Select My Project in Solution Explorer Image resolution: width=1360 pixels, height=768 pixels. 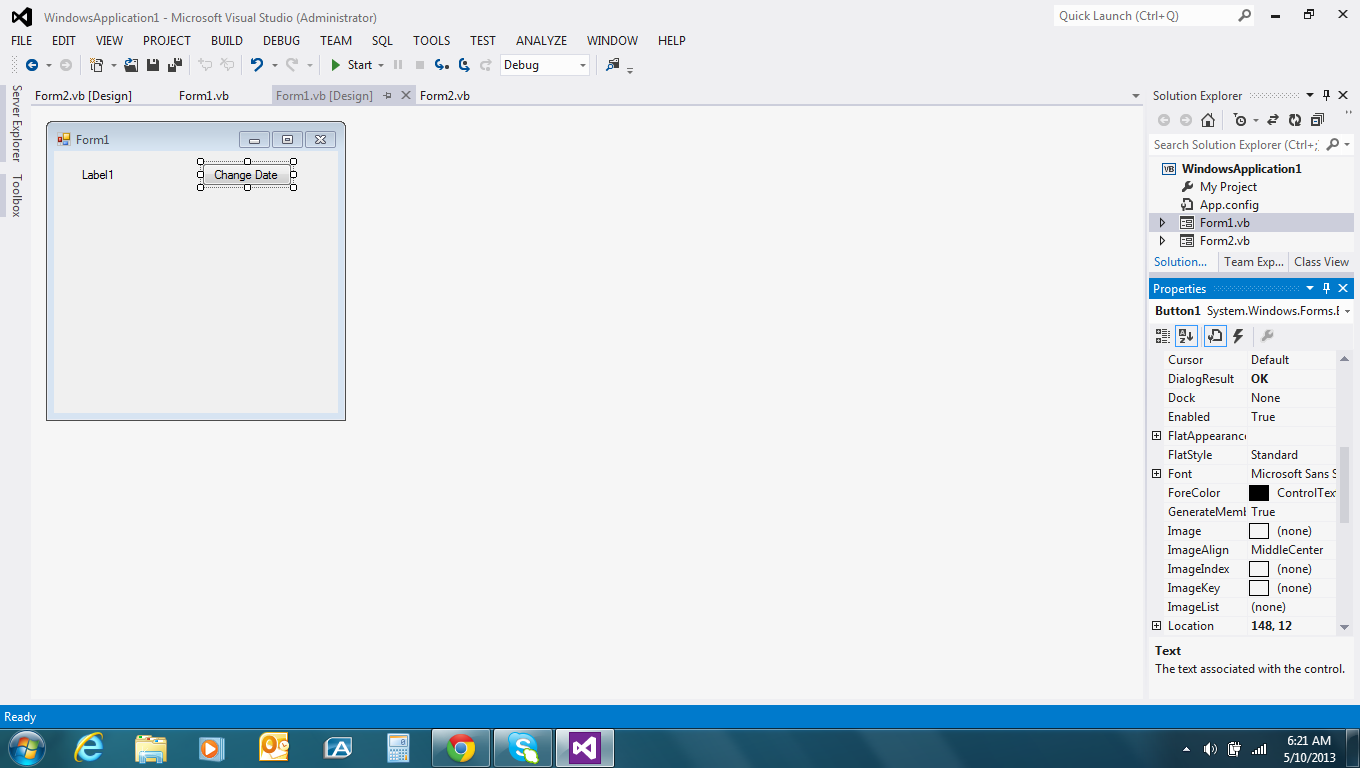(x=1228, y=187)
